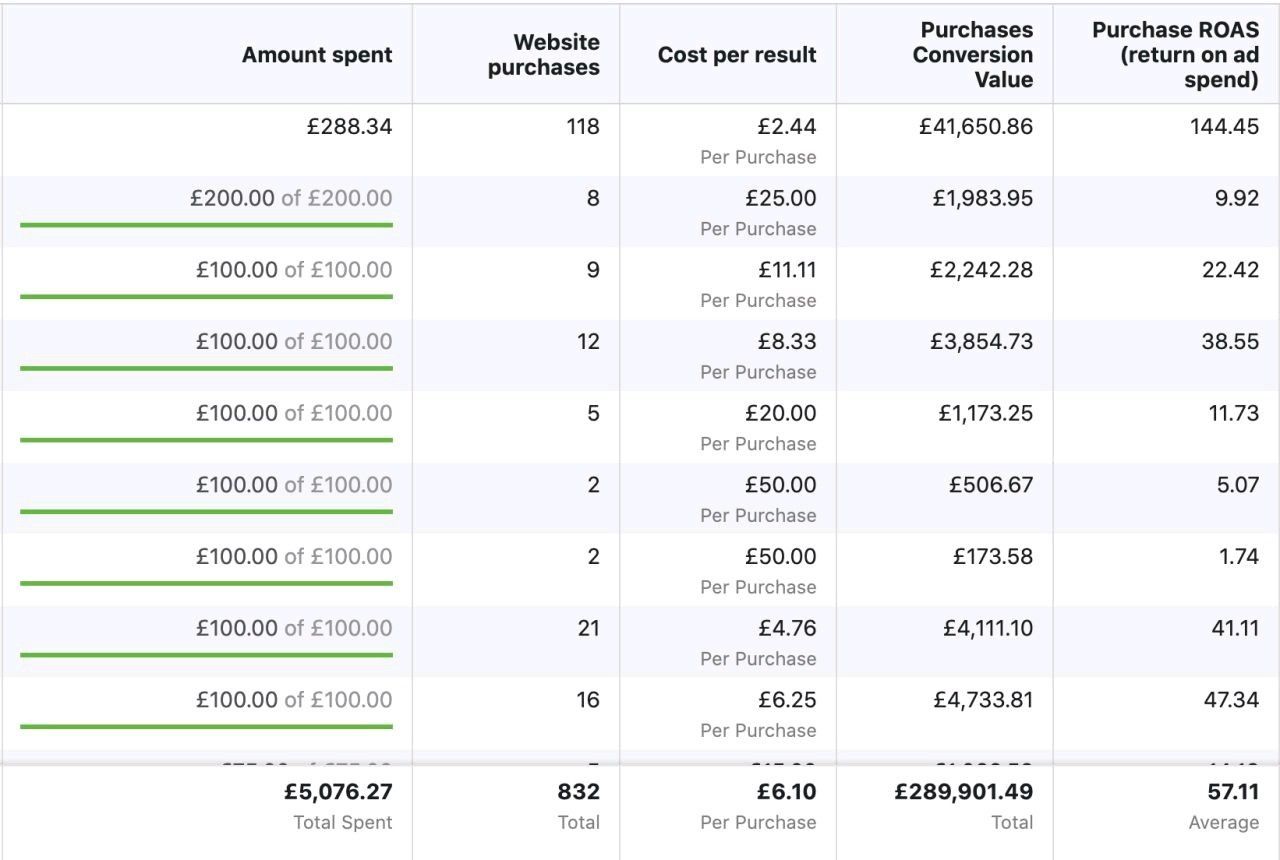The height and width of the screenshot is (860, 1280).
Task: Select the 57.11 average ROAS summary
Action: point(1233,792)
